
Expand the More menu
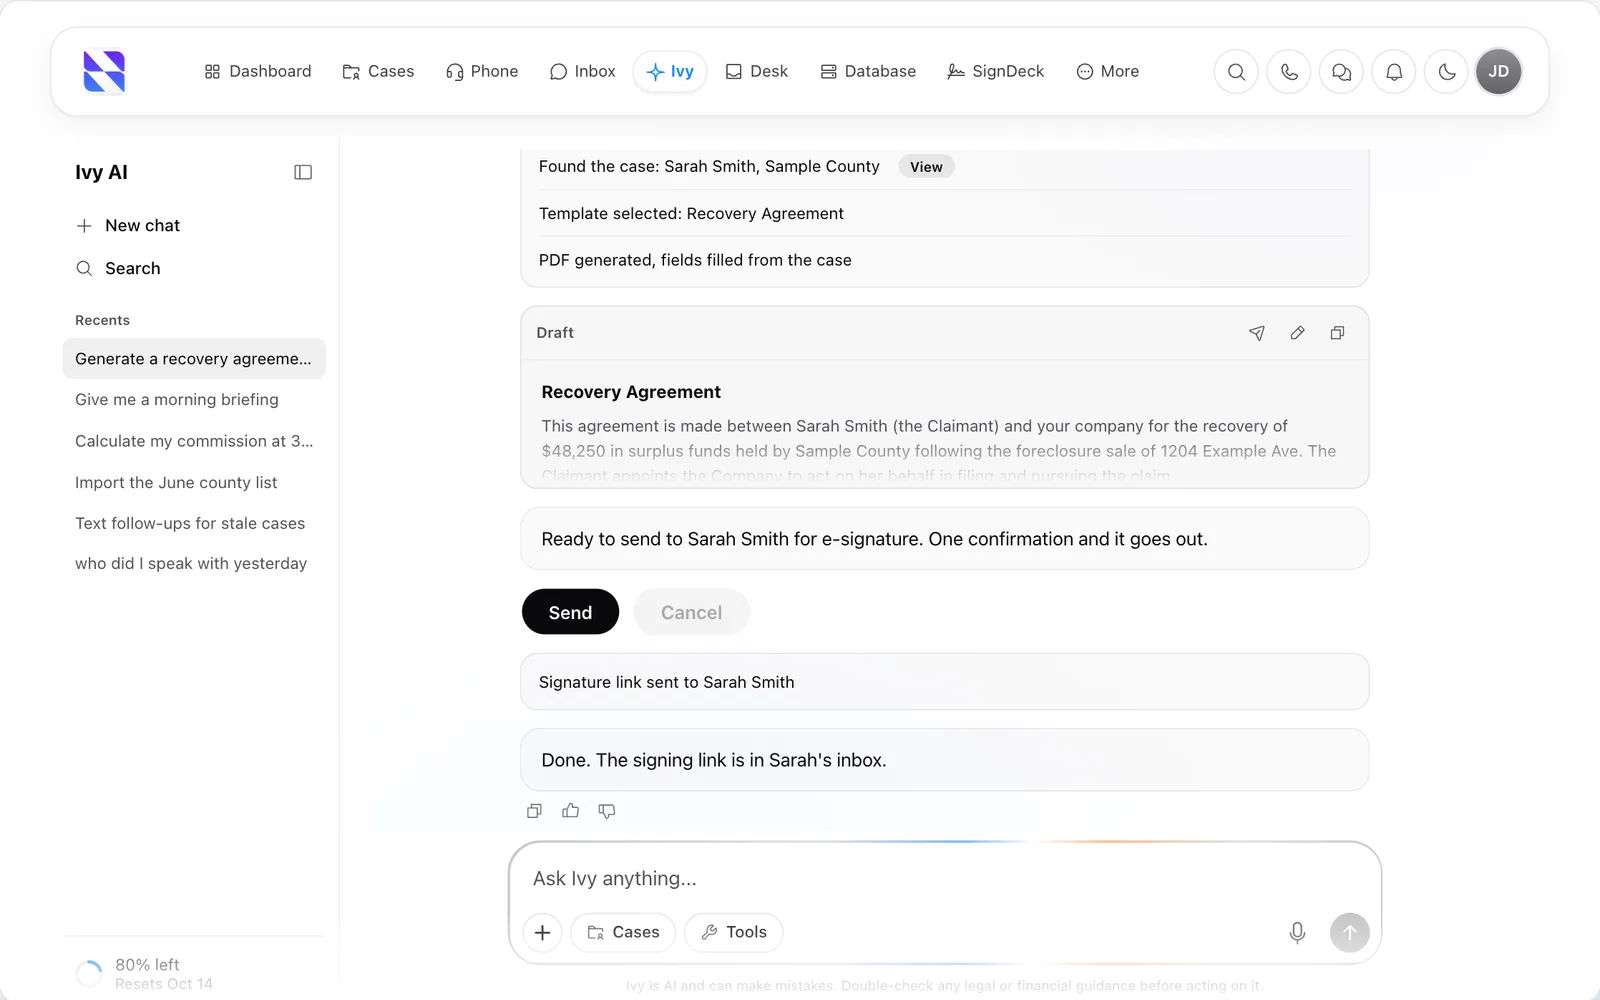(x=1108, y=72)
